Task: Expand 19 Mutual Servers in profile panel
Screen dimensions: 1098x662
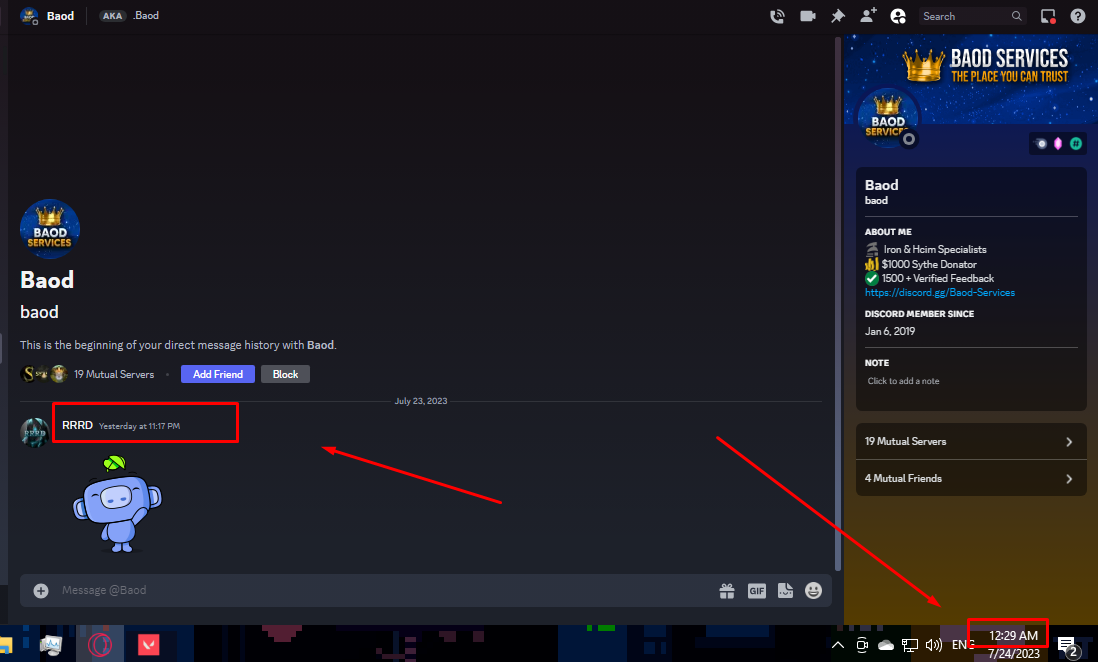Action: pyautogui.click(x=971, y=441)
